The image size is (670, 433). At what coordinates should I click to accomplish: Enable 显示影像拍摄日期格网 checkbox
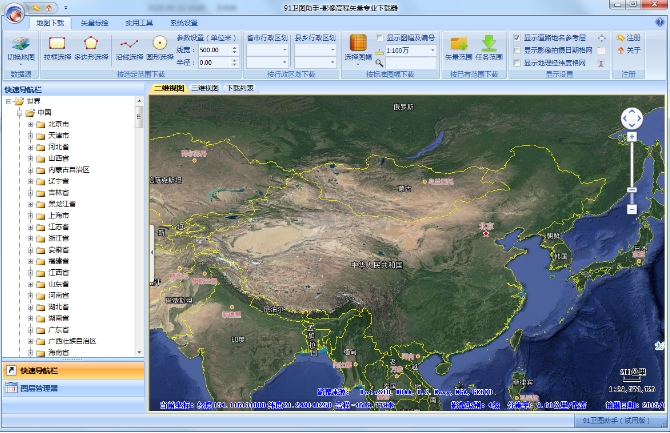pos(517,50)
